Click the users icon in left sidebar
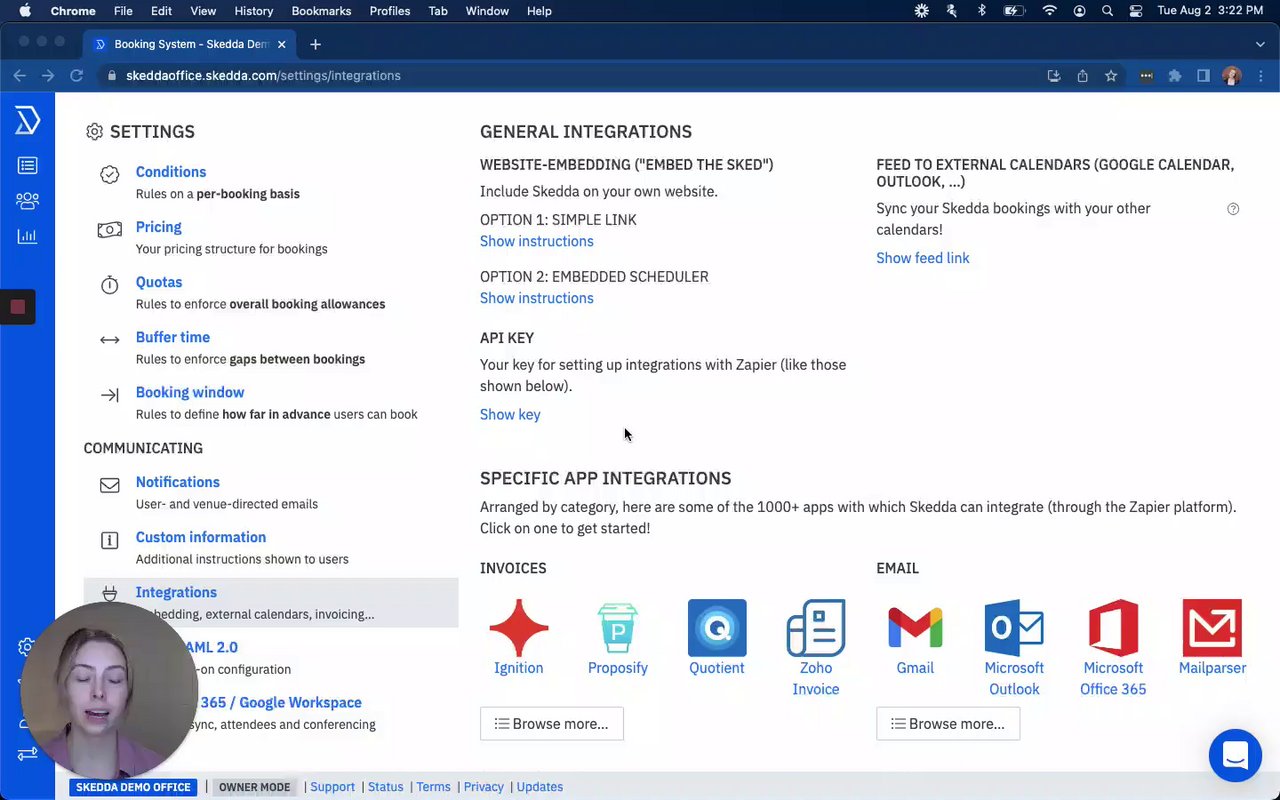 [x=27, y=201]
